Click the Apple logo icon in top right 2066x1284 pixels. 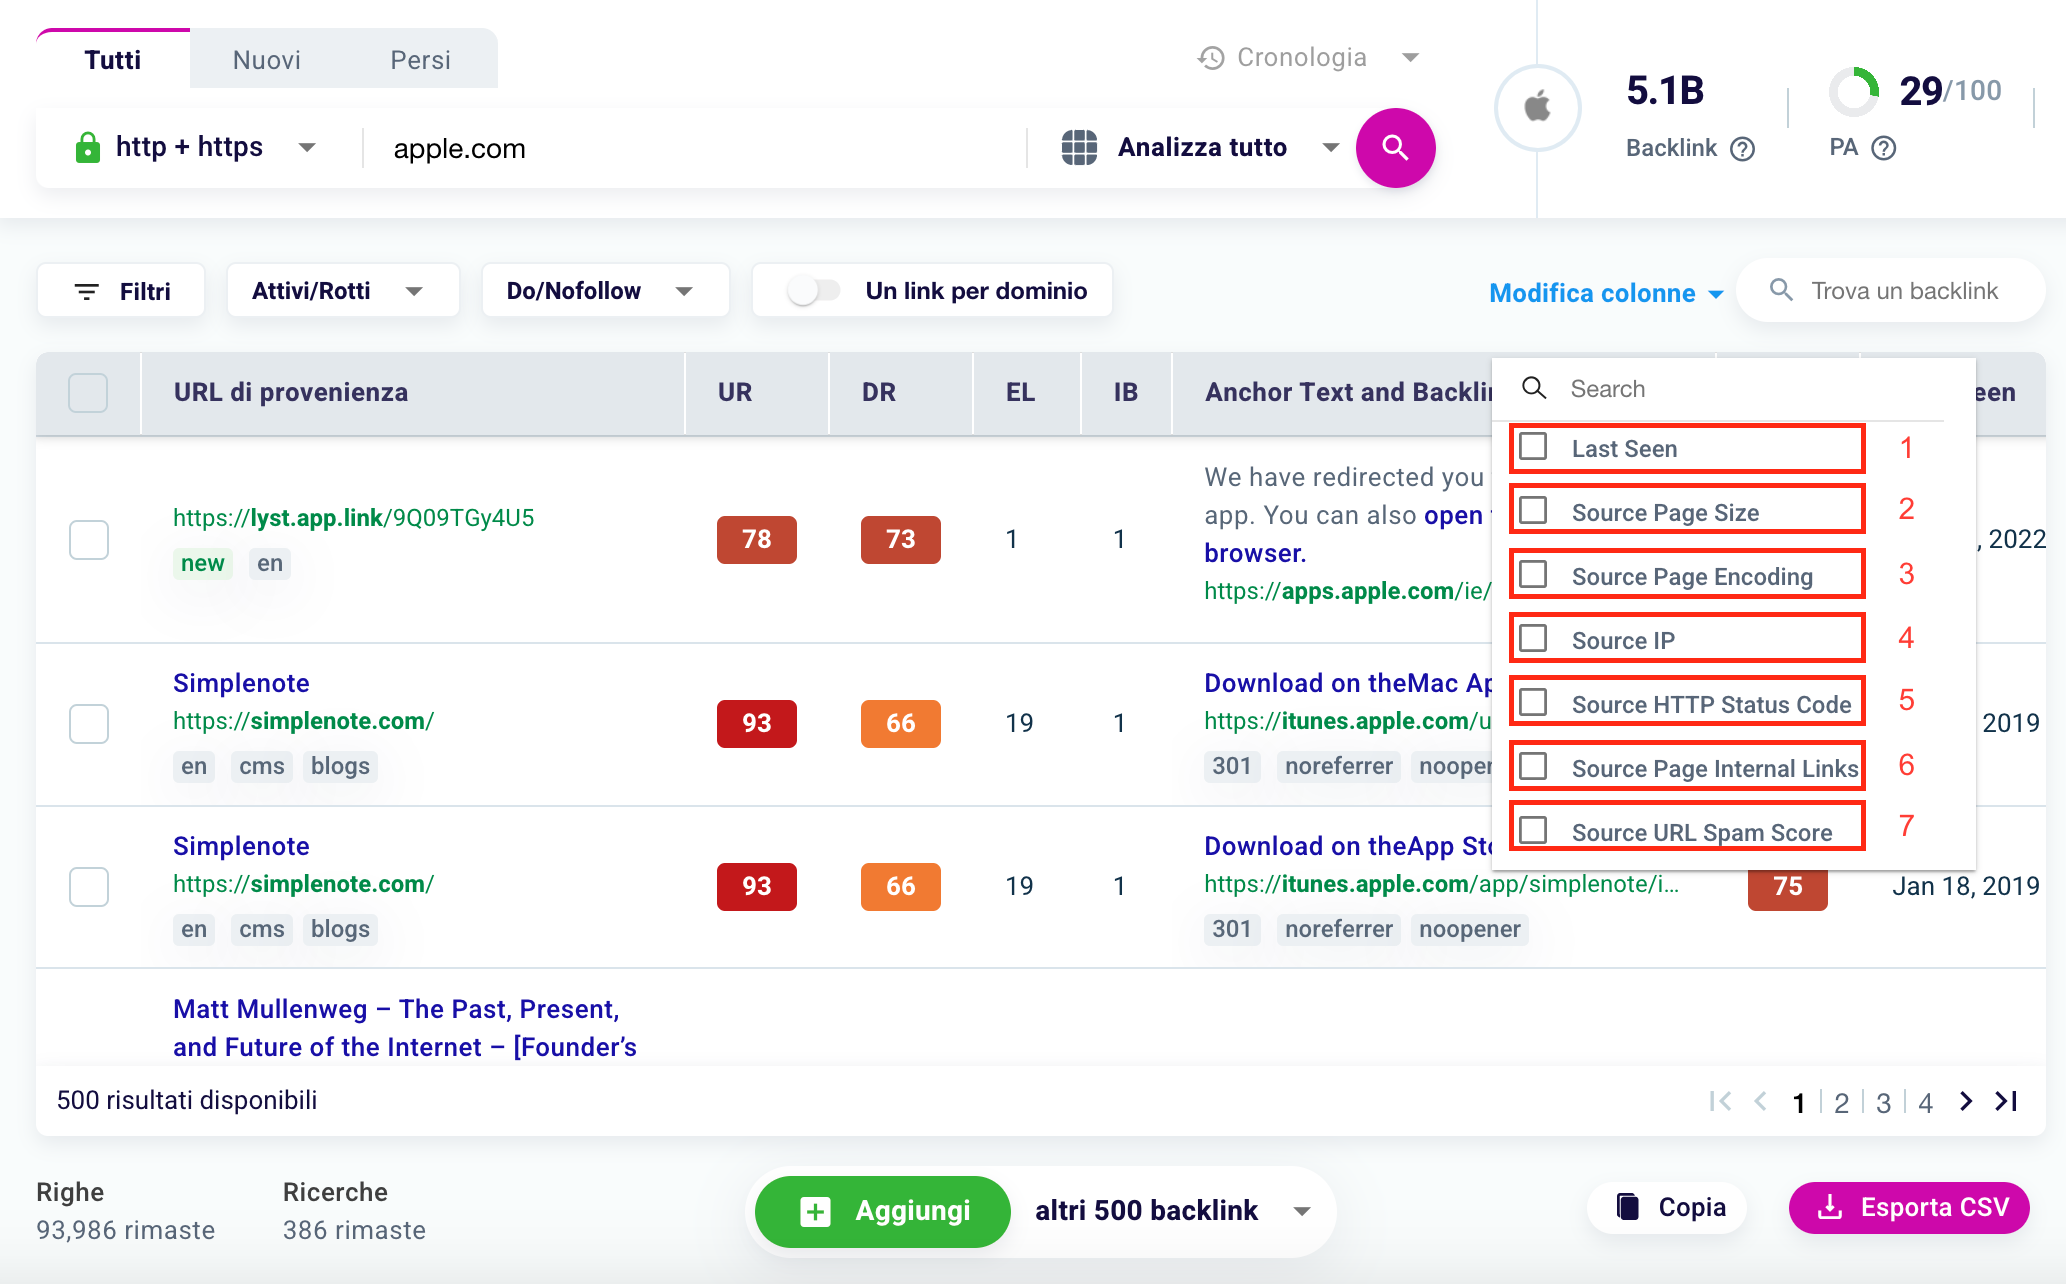pos(1540,105)
